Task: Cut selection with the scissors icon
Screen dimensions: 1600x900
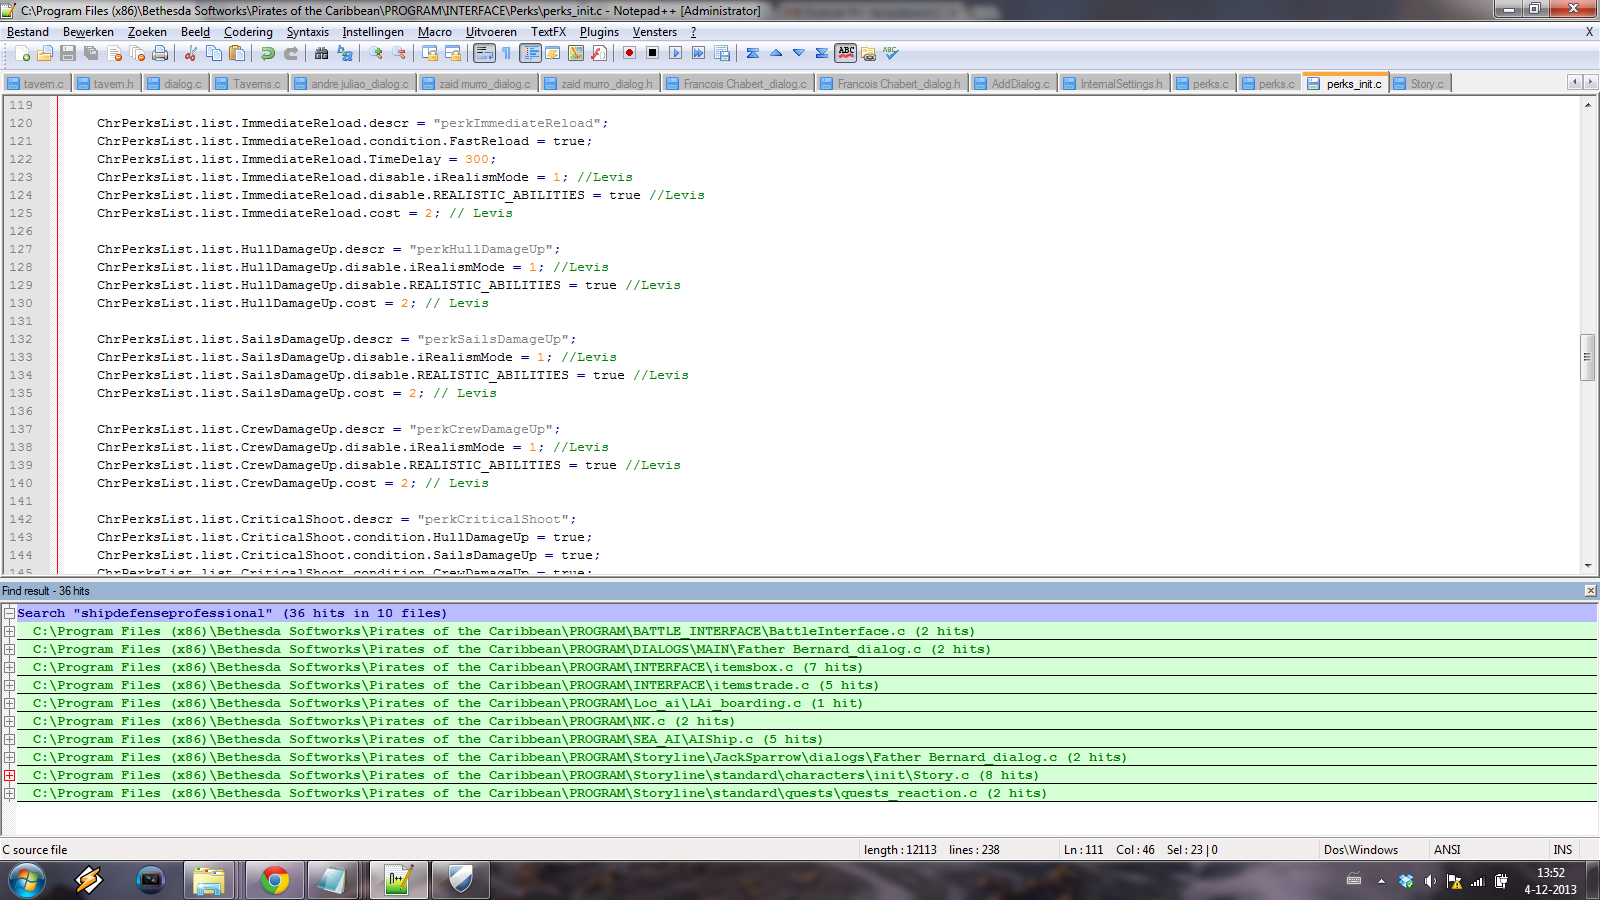Action: pos(191,53)
